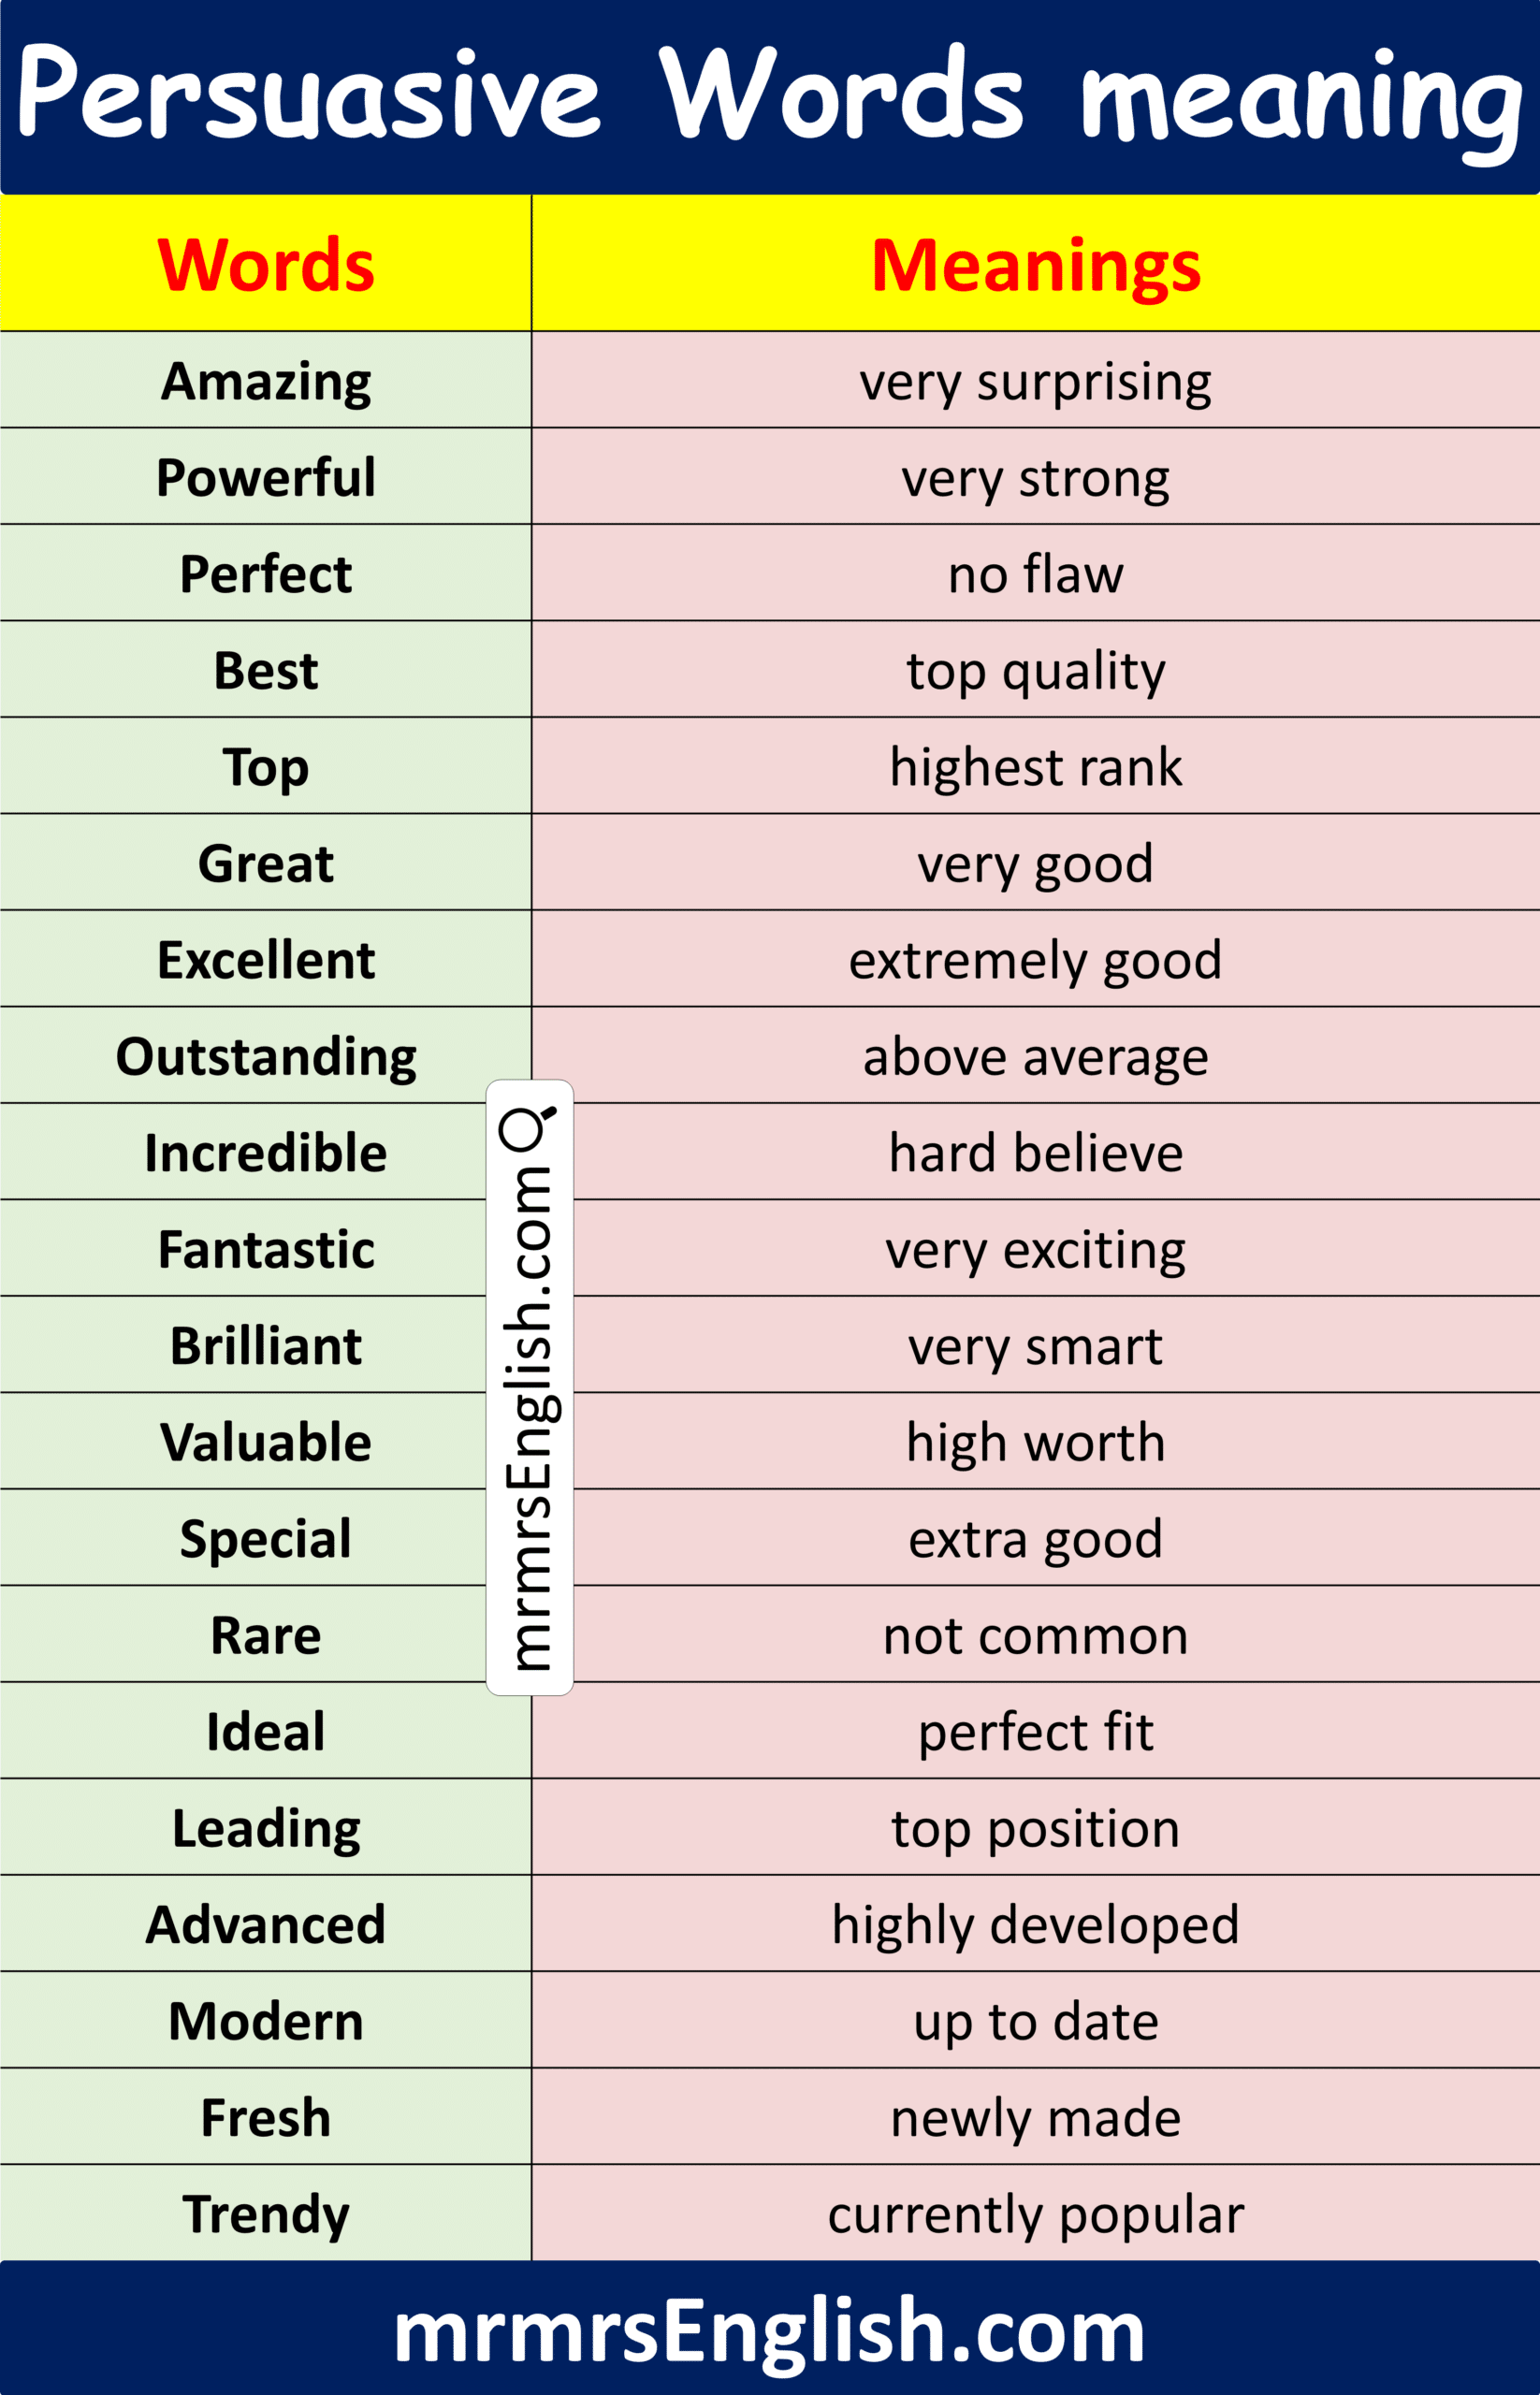Select the 'Perfect' word cell
The width and height of the screenshot is (1540, 2395).
click(266, 574)
